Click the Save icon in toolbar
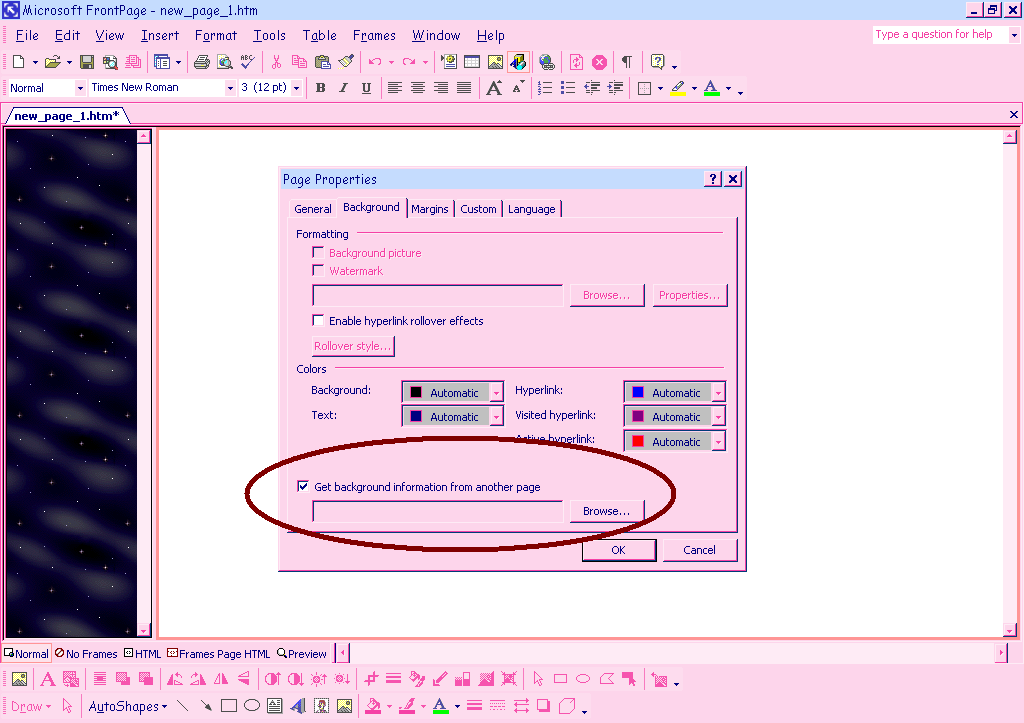 click(x=87, y=62)
